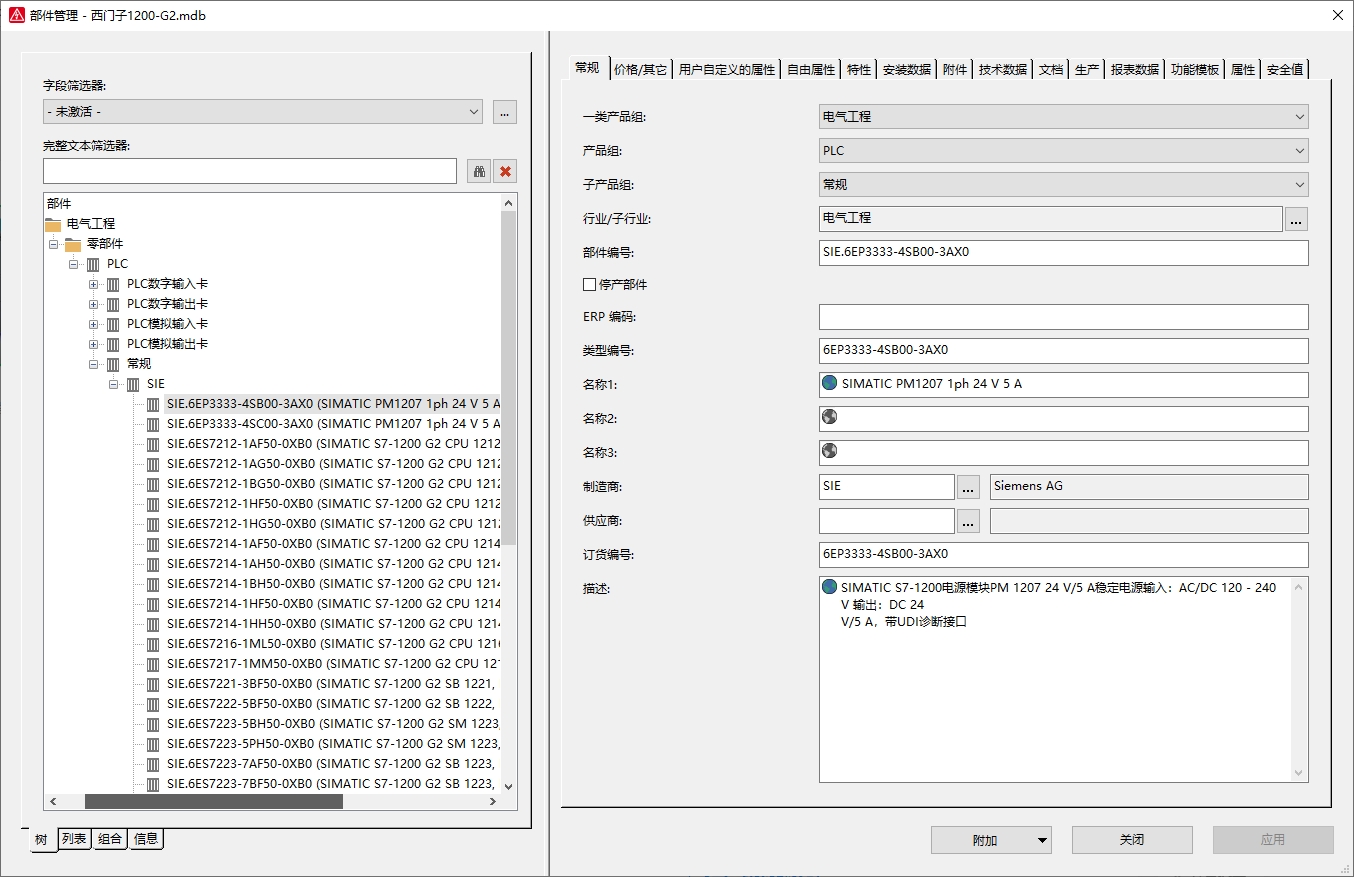Viewport: 1354px width, 877px height.
Task: Click globe icon in 名称1 field
Action: 829,383
